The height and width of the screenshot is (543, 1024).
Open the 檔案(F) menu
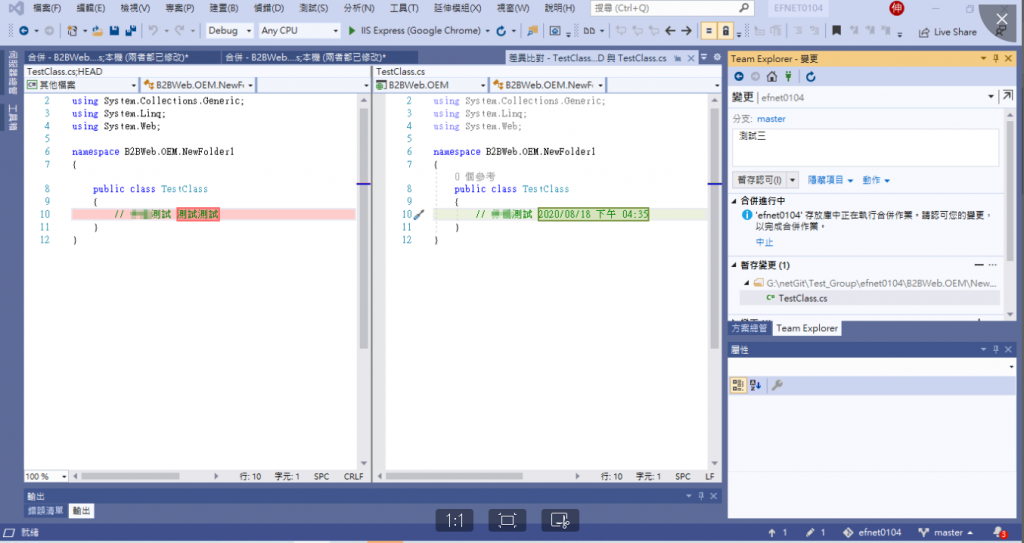click(47, 8)
